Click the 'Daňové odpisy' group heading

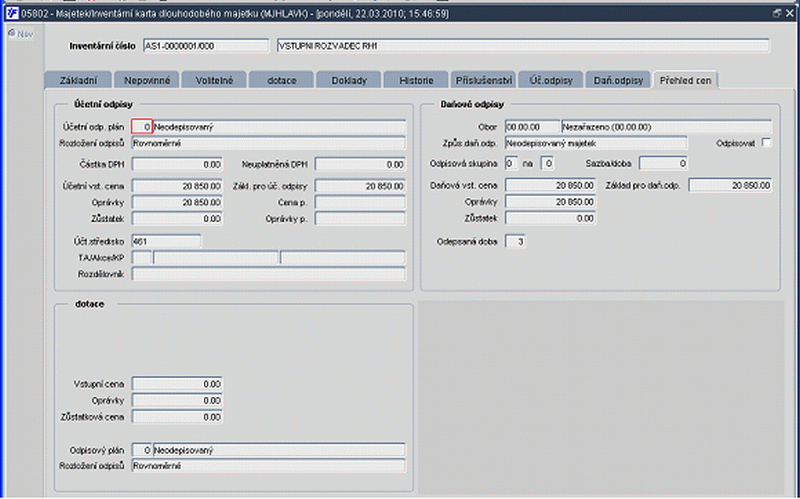click(x=472, y=104)
